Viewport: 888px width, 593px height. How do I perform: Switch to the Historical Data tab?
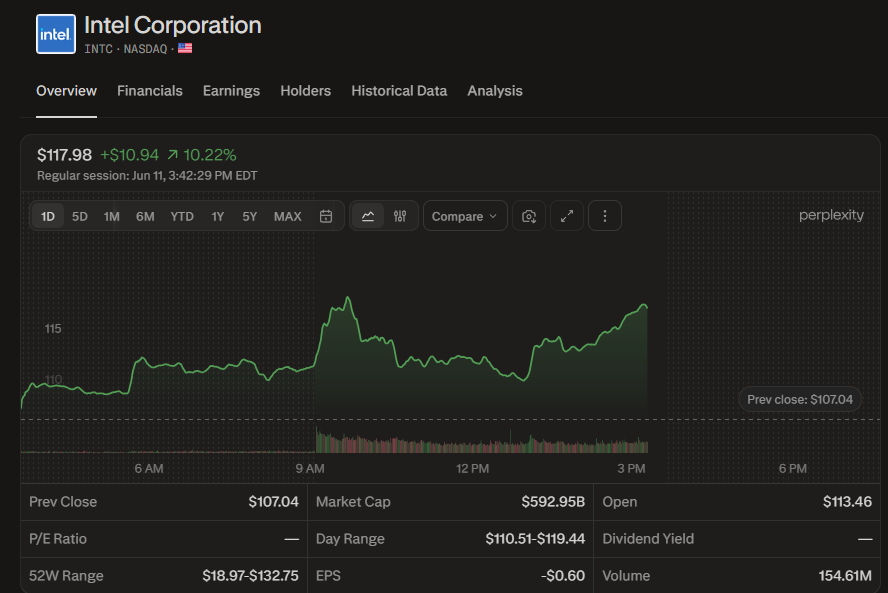(x=399, y=91)
